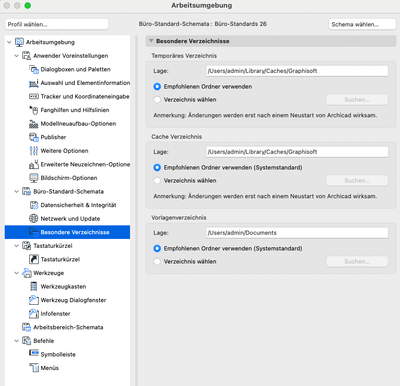Click the Werkzeuge group icon
Screen dimensions: 400x386
(x=26, y=273)
